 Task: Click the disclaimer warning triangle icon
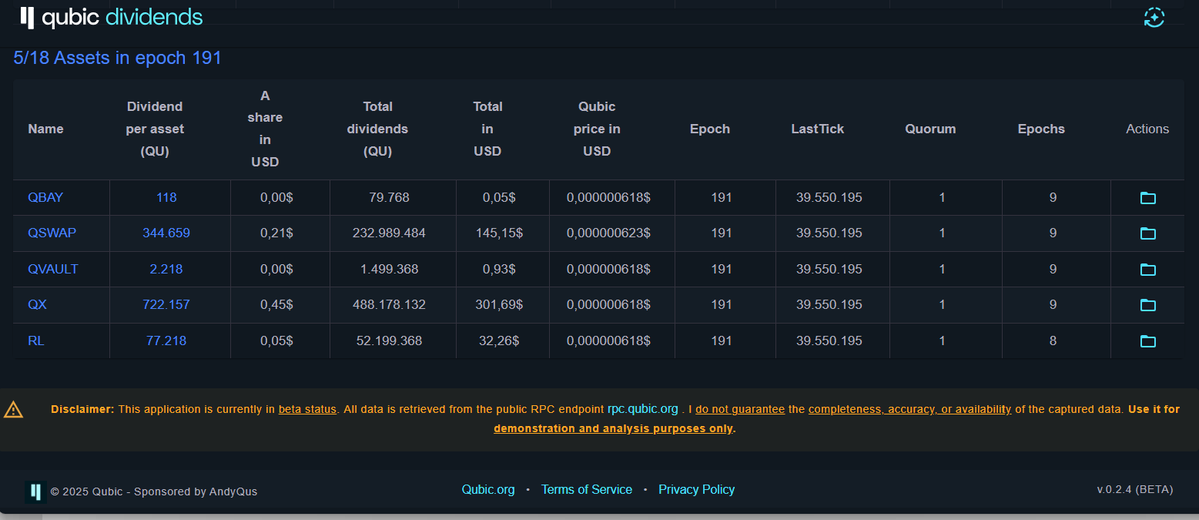[x=13, y=410]
